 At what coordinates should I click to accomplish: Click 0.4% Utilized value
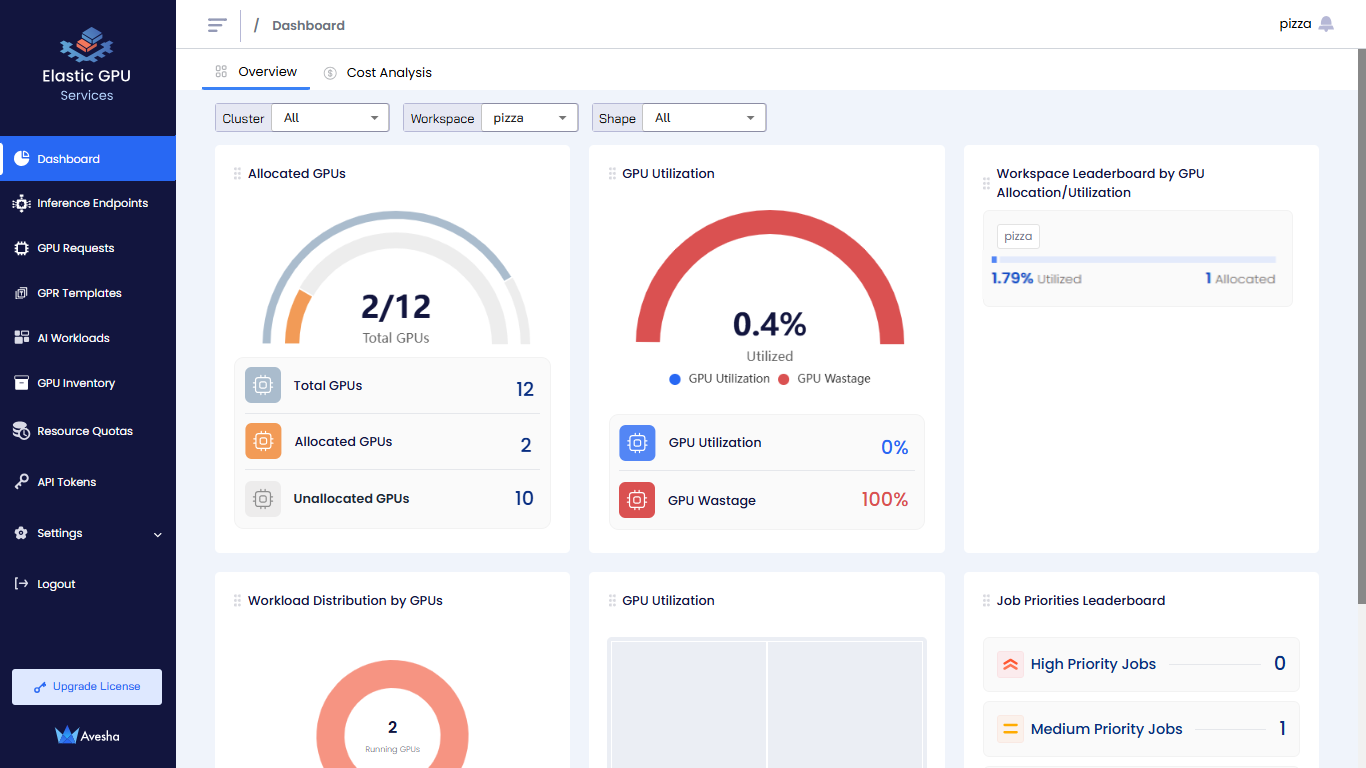click(x=770, y=324)
